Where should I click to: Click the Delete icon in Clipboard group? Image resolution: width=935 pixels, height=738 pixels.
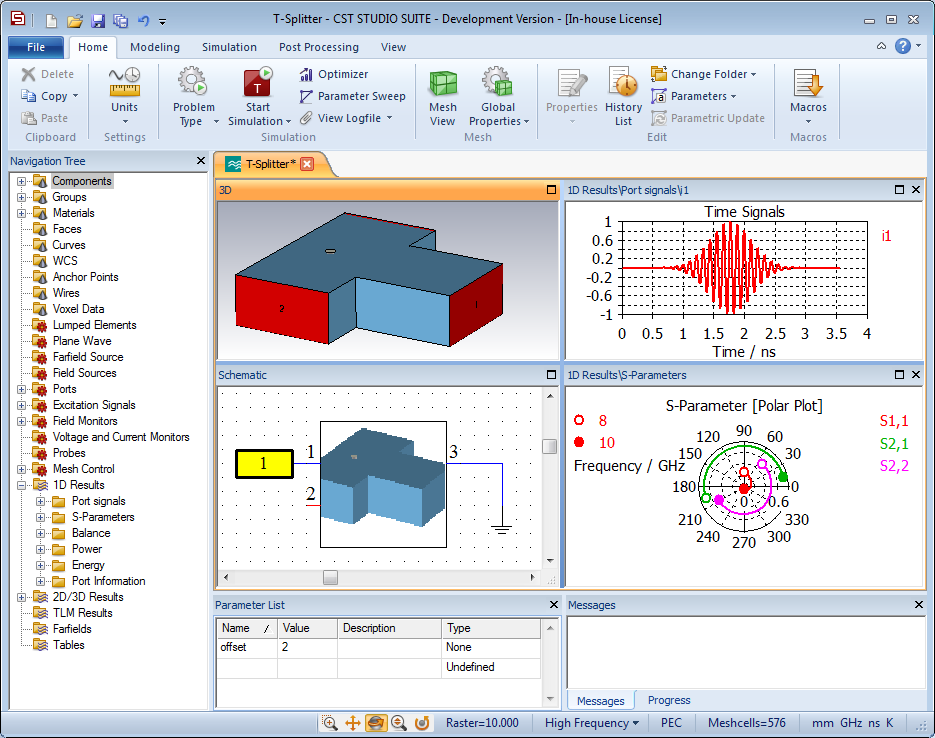tap(28, 74)
